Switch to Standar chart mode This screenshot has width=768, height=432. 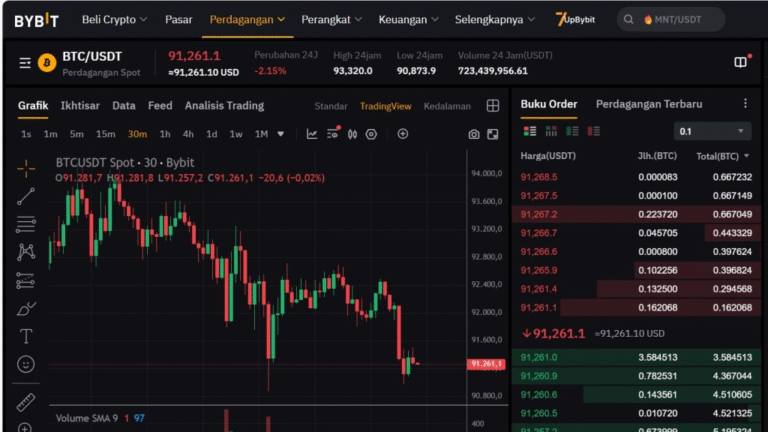click(331, 106)
